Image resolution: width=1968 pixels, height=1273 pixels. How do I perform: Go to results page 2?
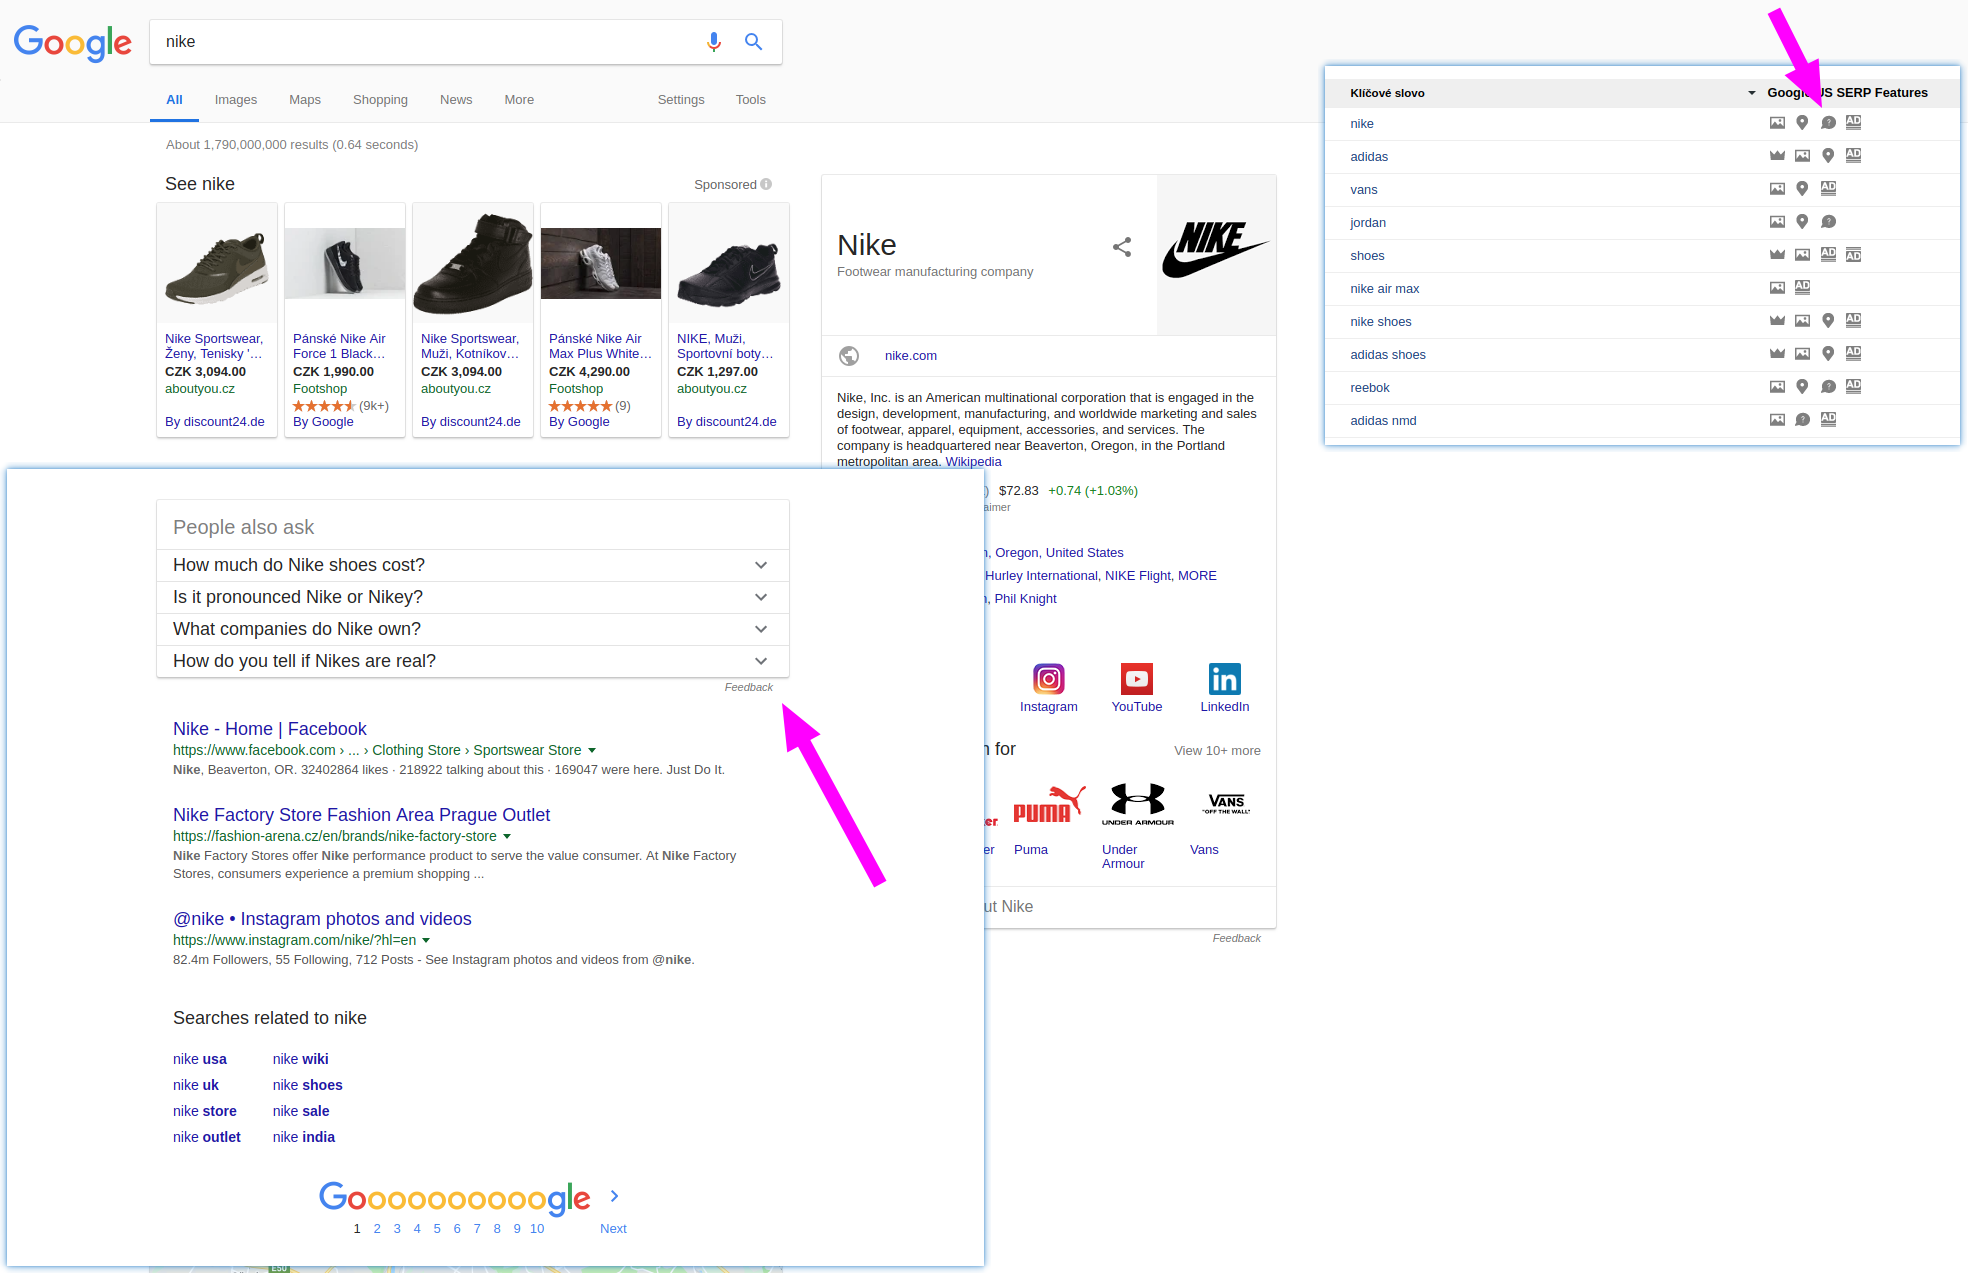[377, 1229]
